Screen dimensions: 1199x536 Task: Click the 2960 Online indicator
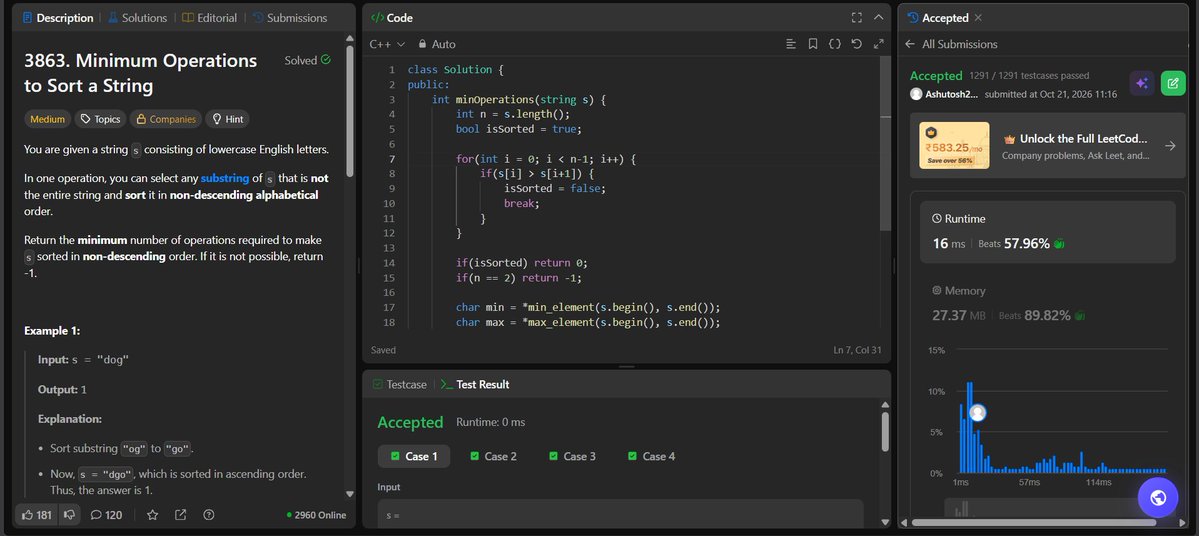(x=316, y=515)
